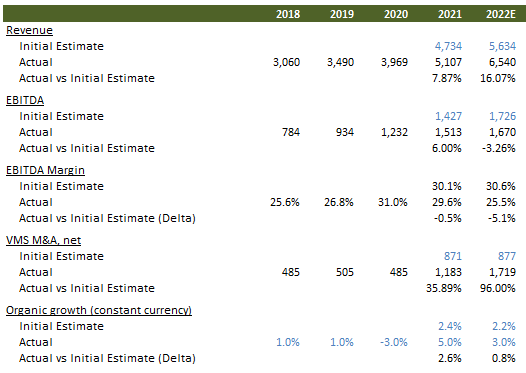Click the 2020 column header
526x373 pixels.
click(396, 14)
